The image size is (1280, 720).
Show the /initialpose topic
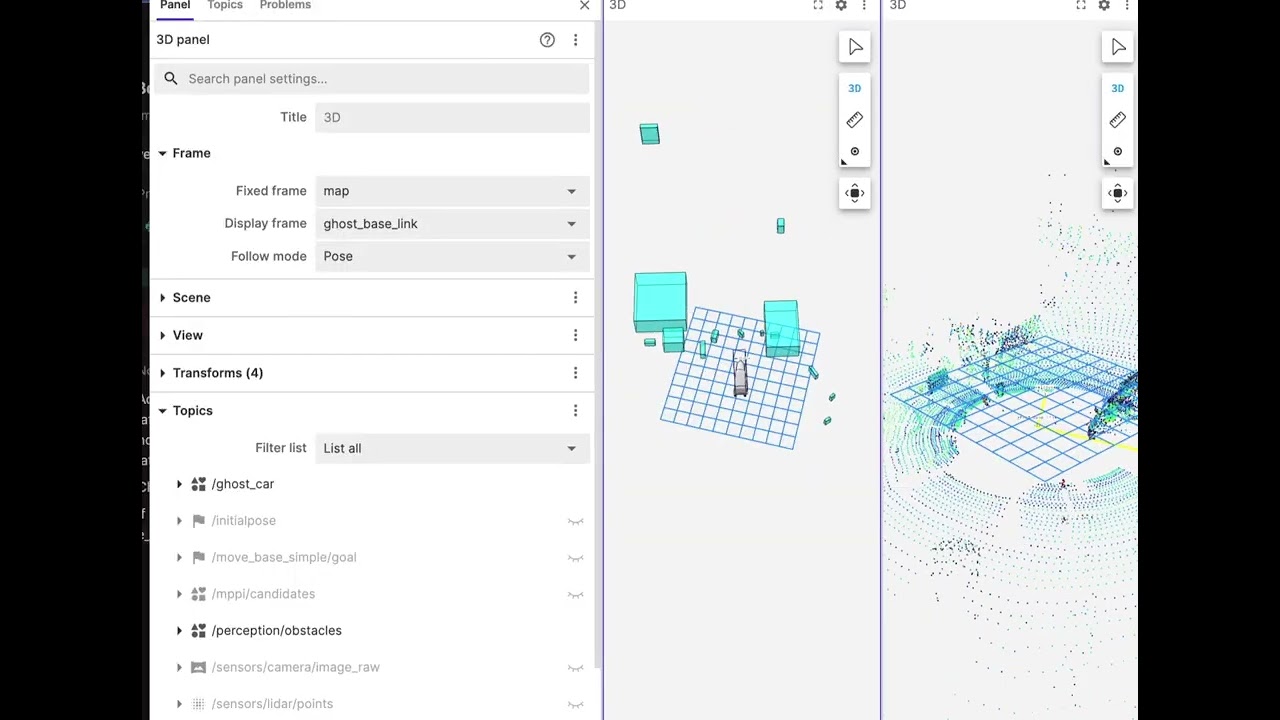[x=575, y=521]
